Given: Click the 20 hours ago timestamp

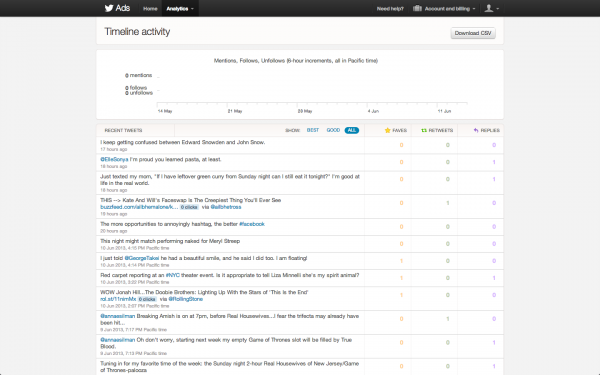Looking at the screenshot, I should click(114, 231).
